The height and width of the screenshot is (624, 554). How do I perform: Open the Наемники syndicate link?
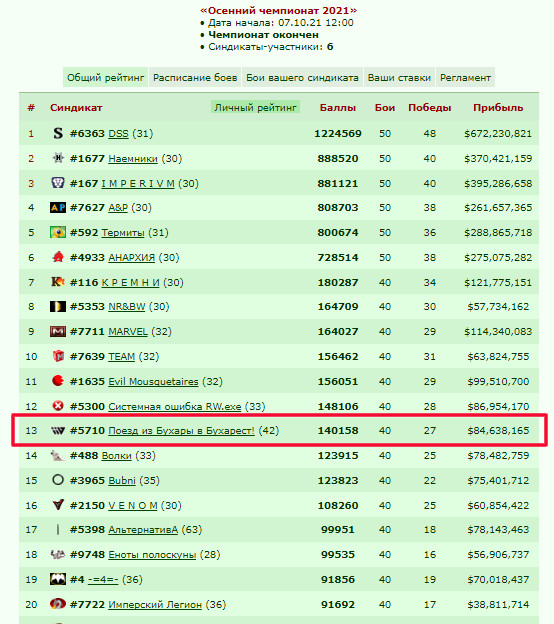coord(133,158)
